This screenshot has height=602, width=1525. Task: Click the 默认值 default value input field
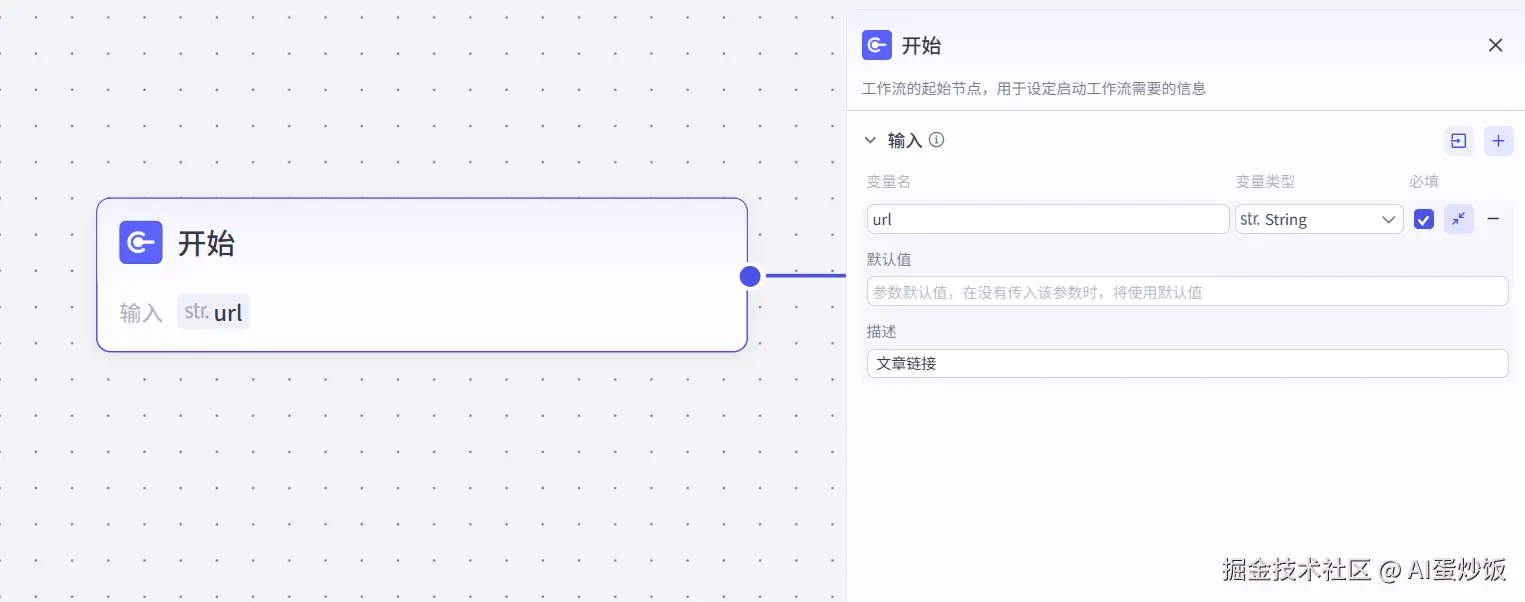pos(1187,292)
